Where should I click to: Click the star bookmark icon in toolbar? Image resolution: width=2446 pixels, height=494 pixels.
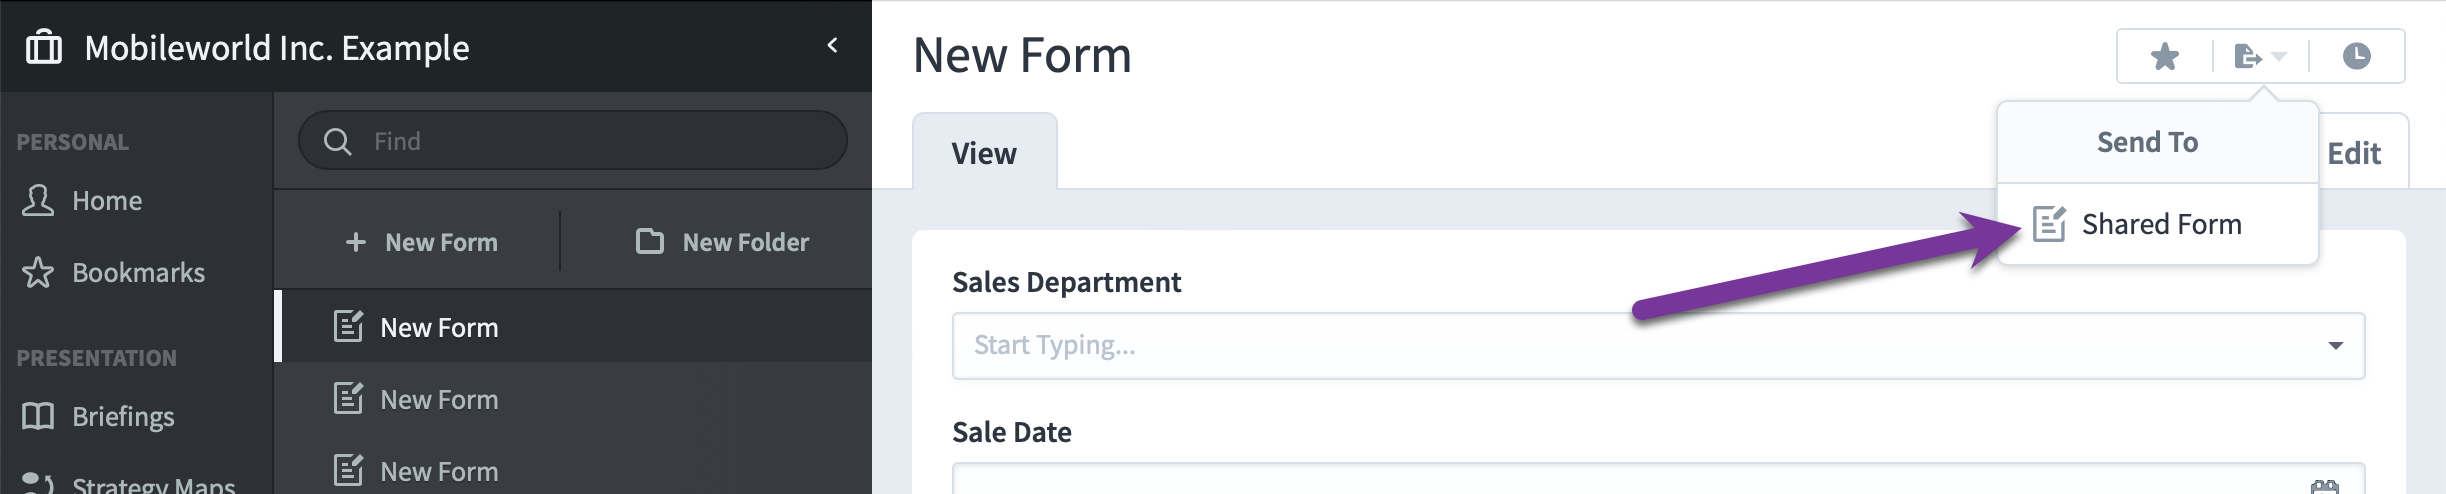pos(2164,57)
